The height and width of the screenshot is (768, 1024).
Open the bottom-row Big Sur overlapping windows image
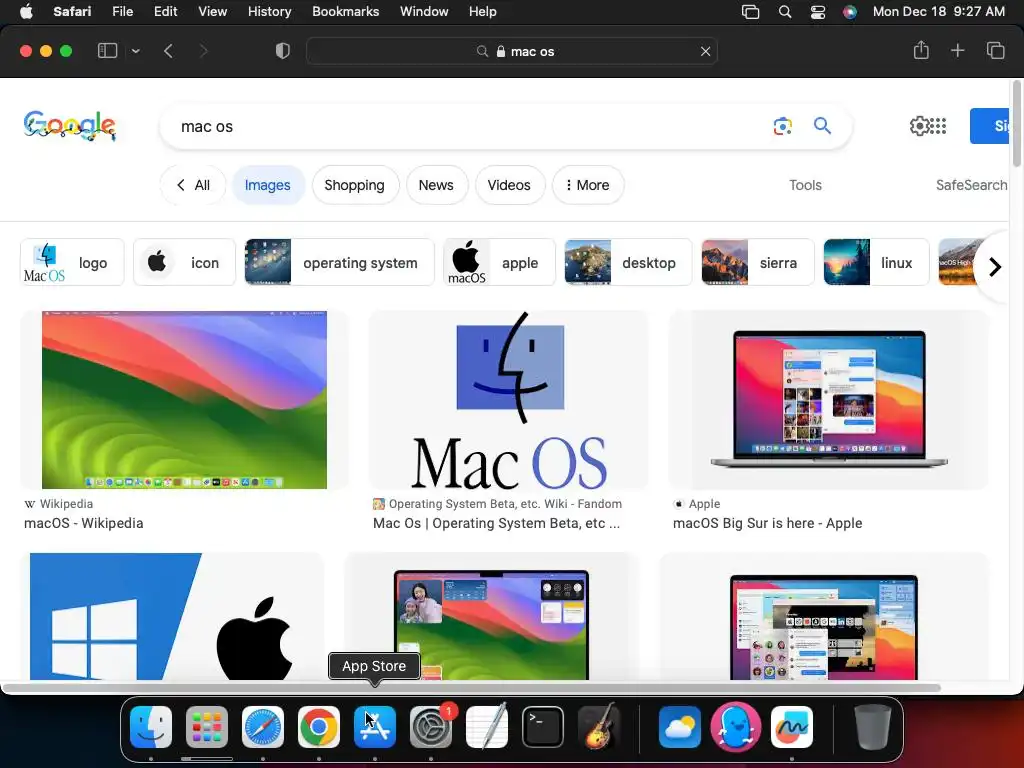[824, 616]
